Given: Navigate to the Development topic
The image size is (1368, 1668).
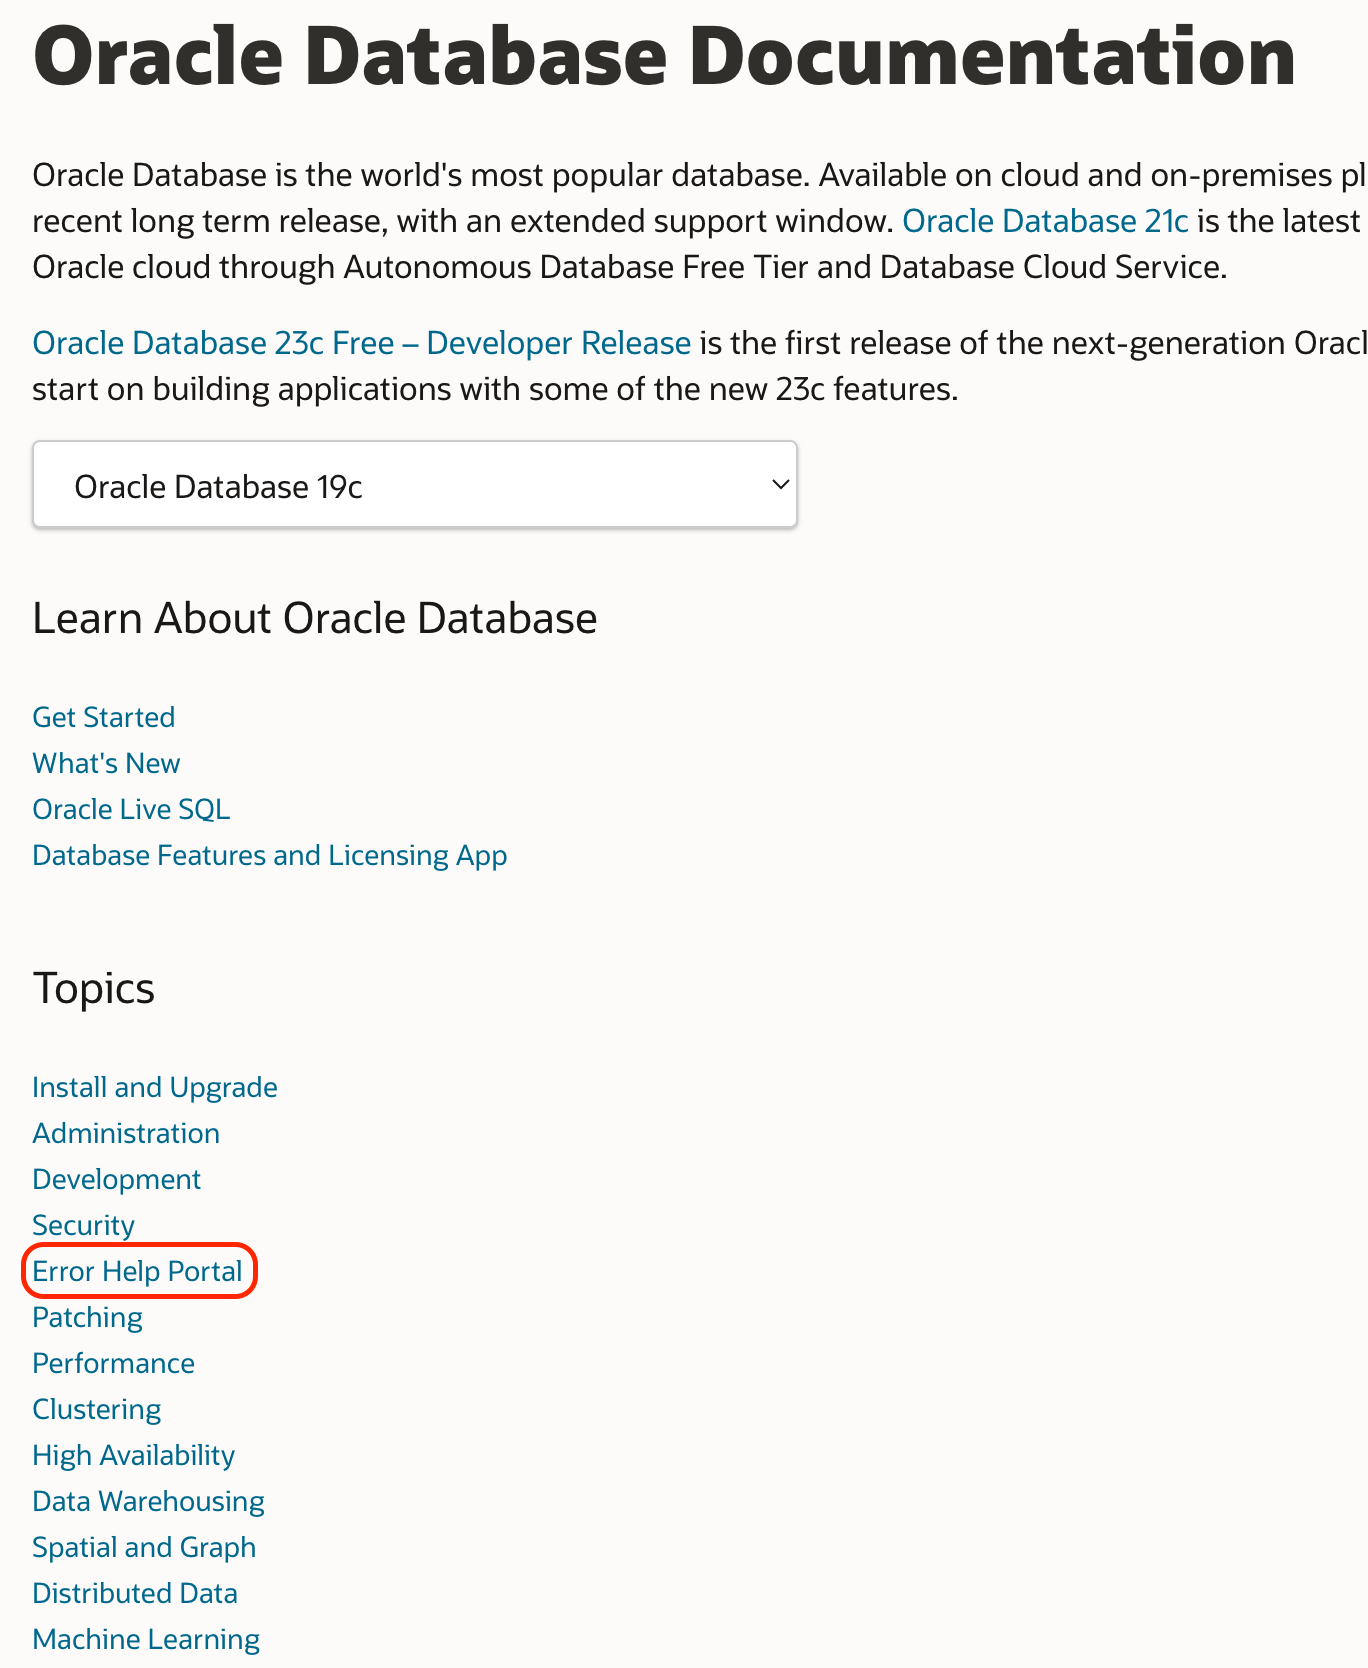Looking at the screenshot, I should click(x=116, y=1179).
